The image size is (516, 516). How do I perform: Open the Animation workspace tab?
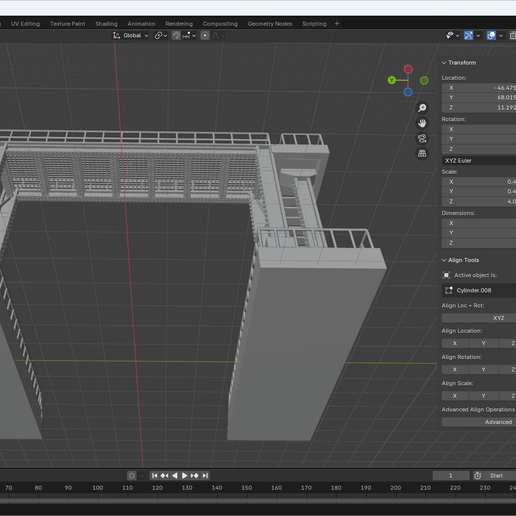pos(141,24)
